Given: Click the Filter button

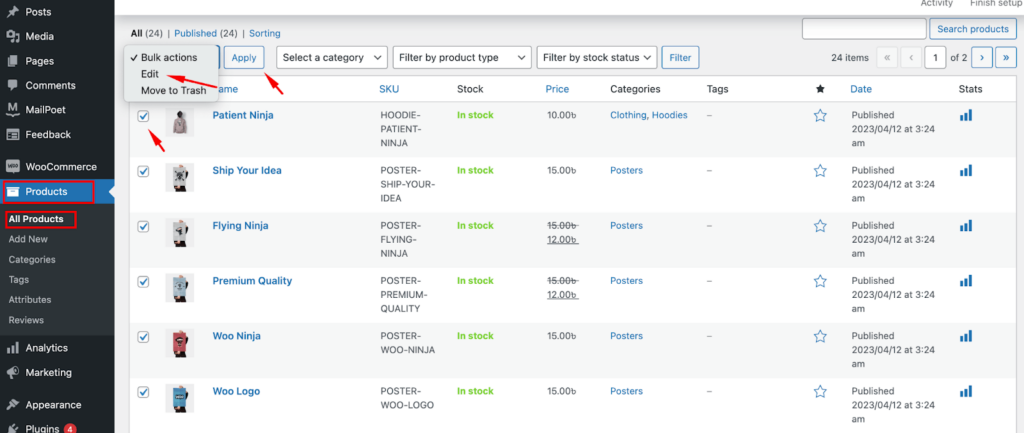Looking at the screenshot, I should [680, 57].
